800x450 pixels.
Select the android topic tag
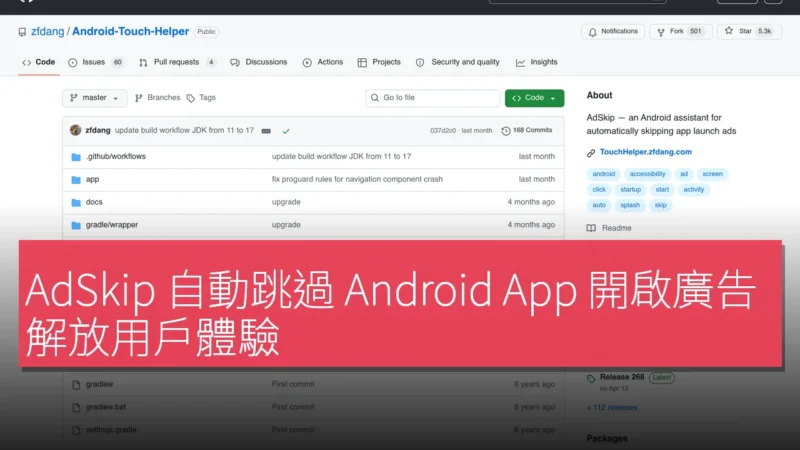(x=604, y=174)
